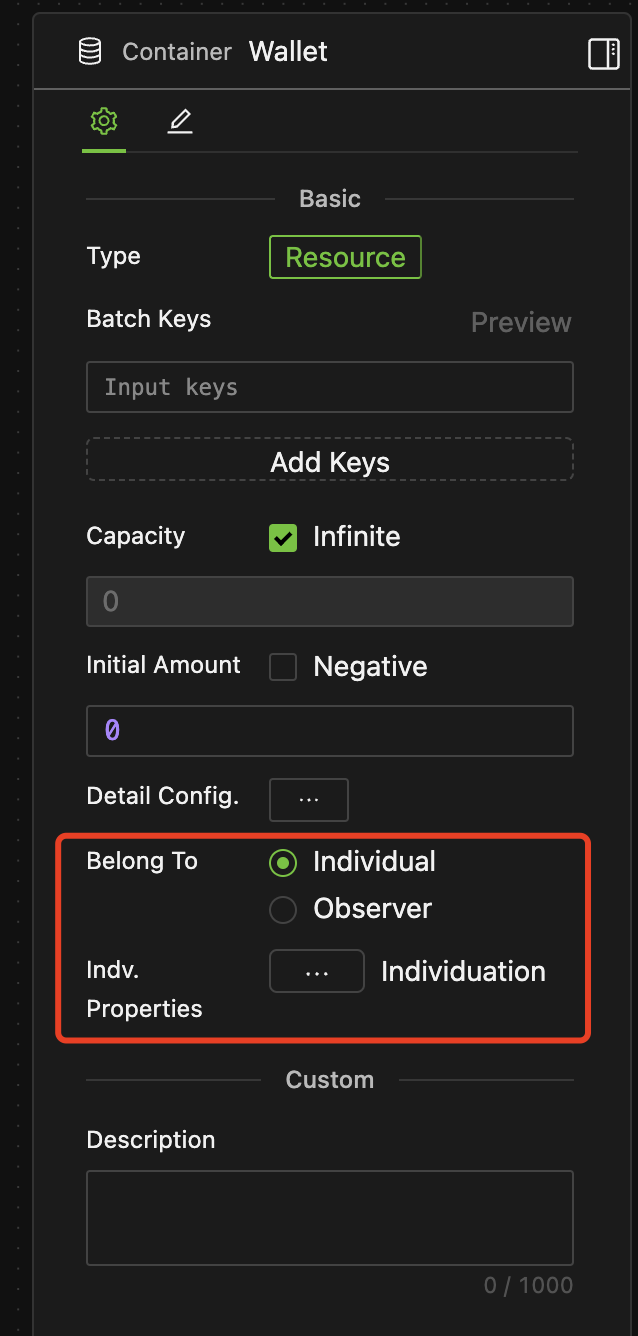Image resolution: width=638 pixels, height=1336 pixels.
Task: Click the Custom section heading
Action: click(330, 1080)
